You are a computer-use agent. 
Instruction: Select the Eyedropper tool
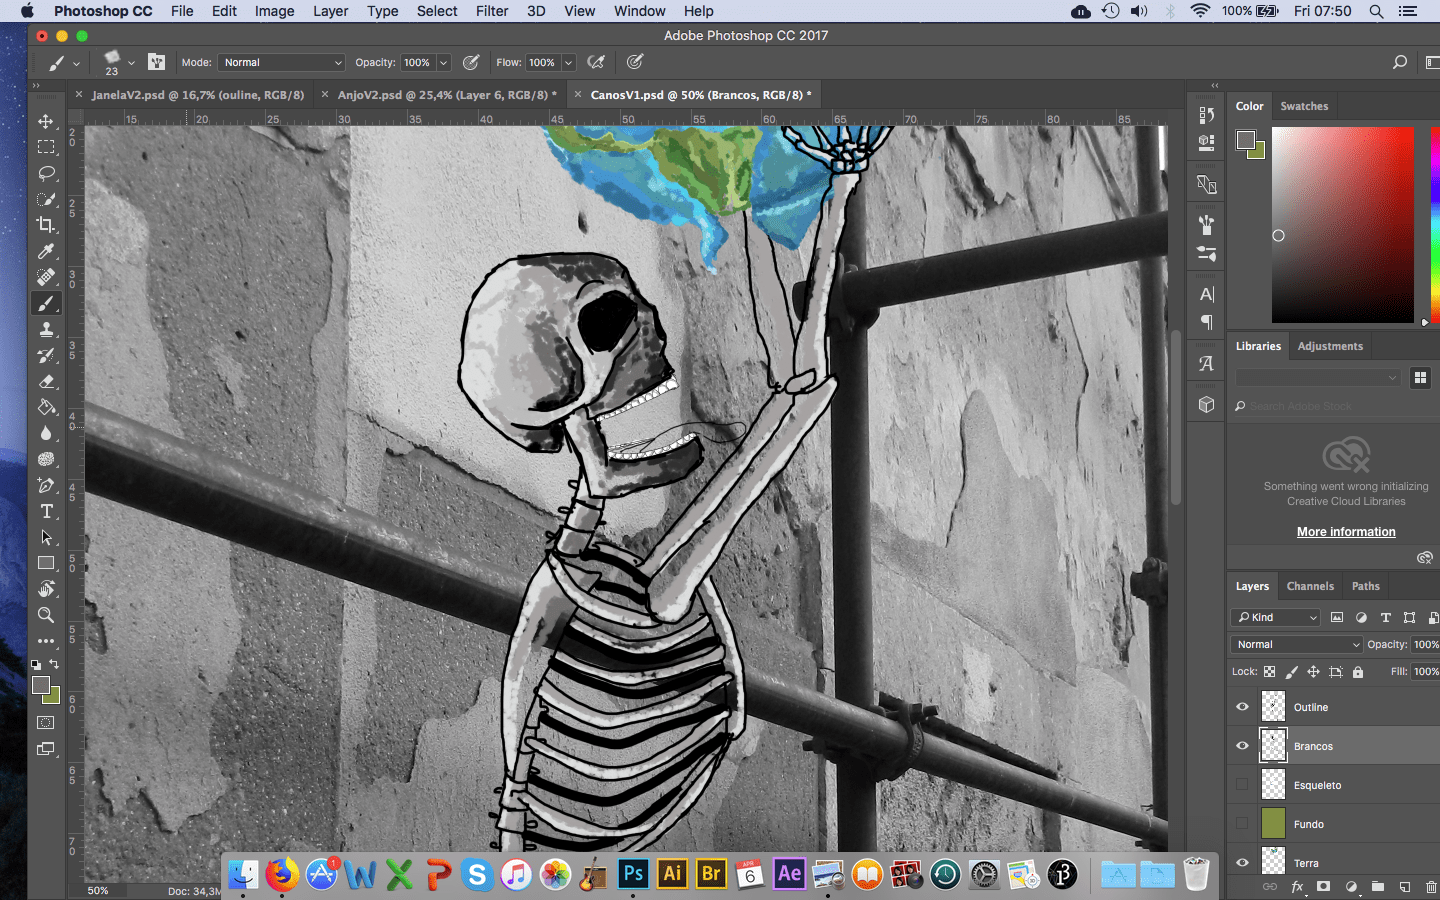[46, 251]
